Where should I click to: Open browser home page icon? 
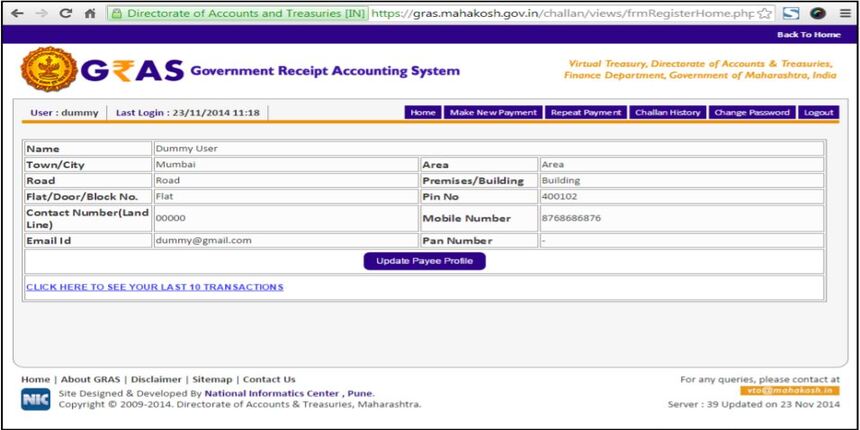90,14
